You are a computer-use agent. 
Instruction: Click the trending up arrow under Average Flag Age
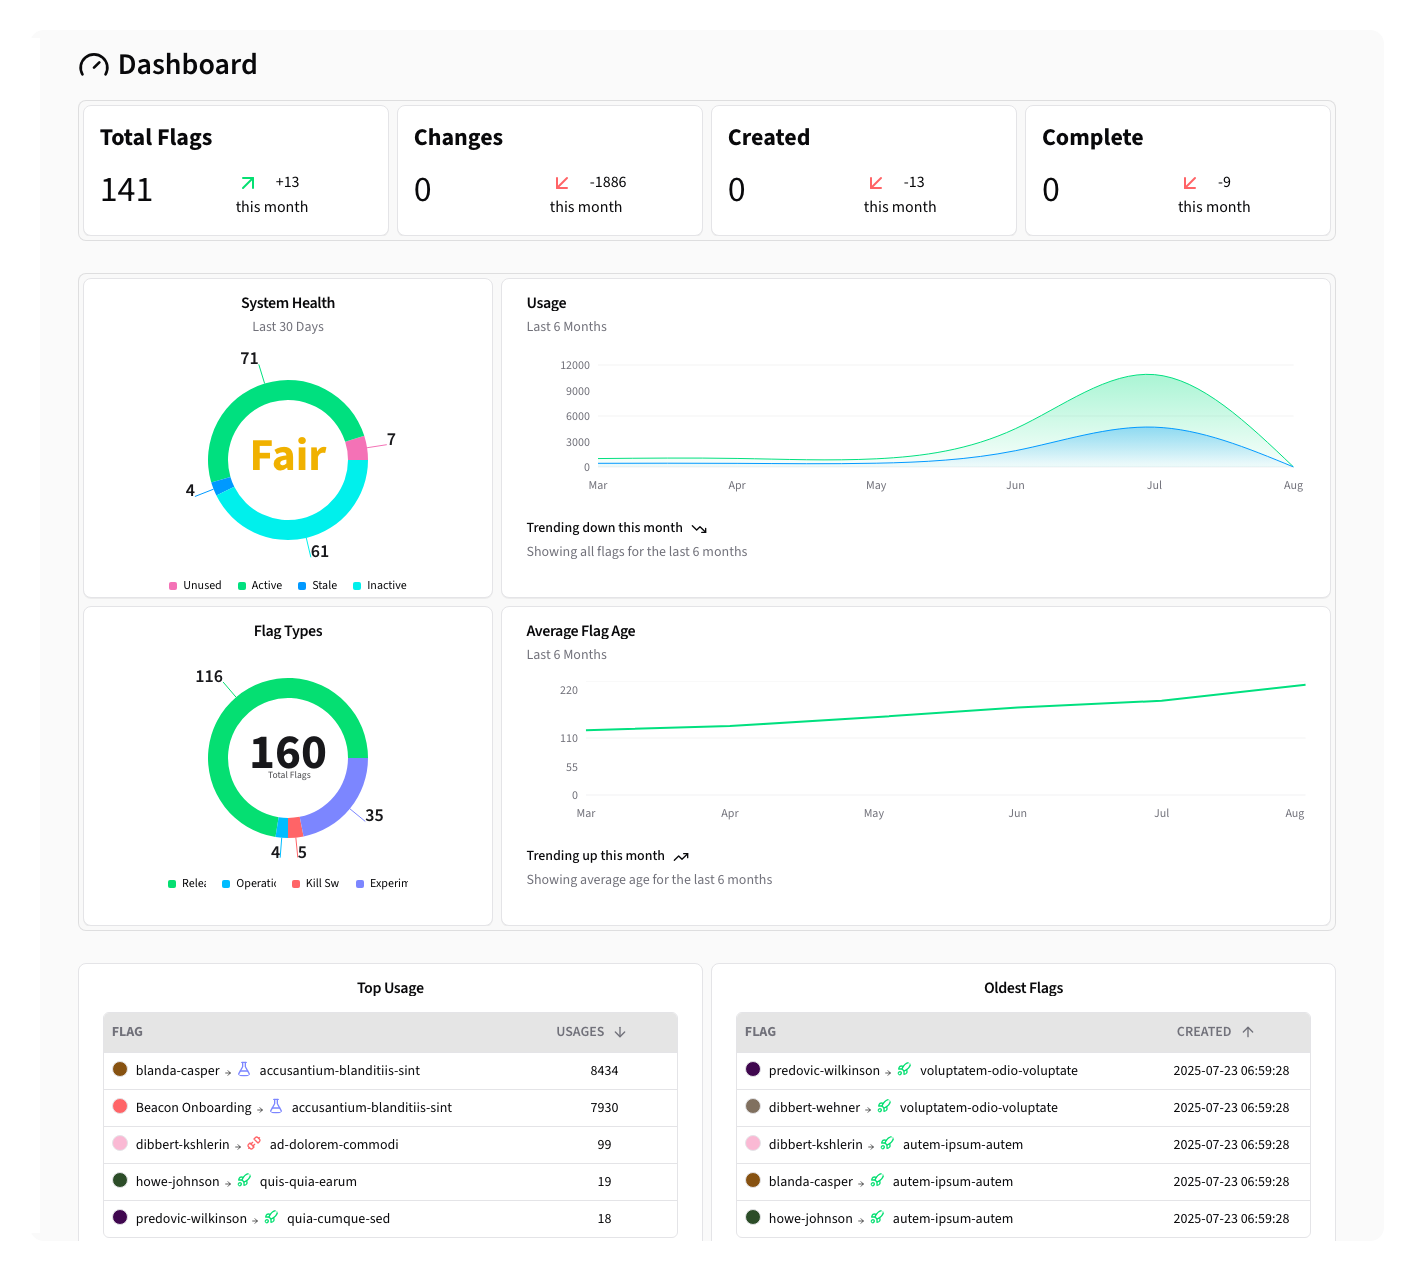pos(682,856)
